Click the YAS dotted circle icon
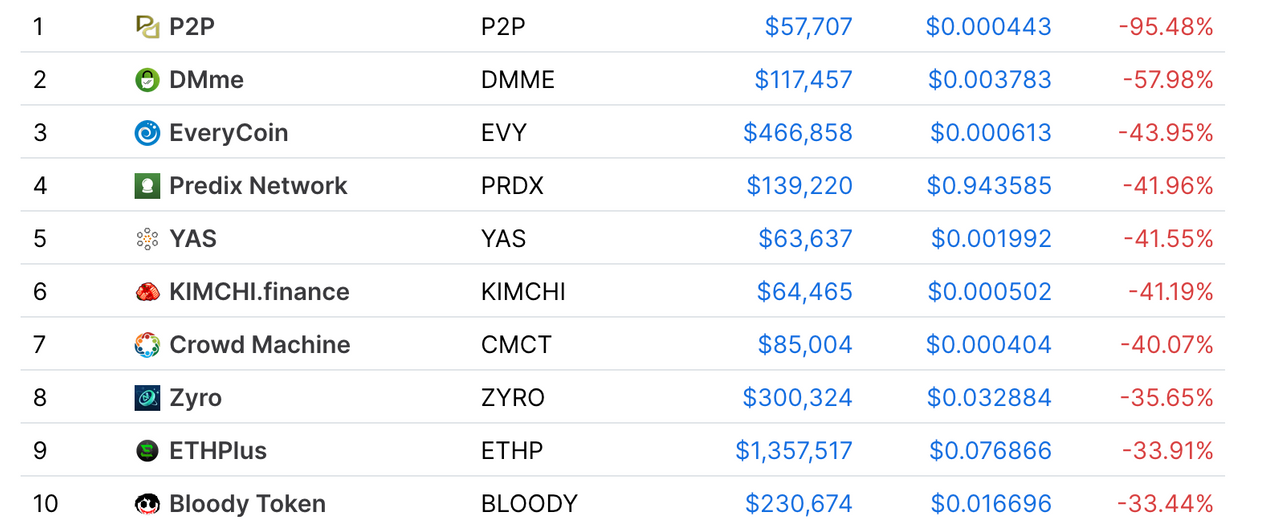This screenshot has width=1280, height=525. coord(147,239)
